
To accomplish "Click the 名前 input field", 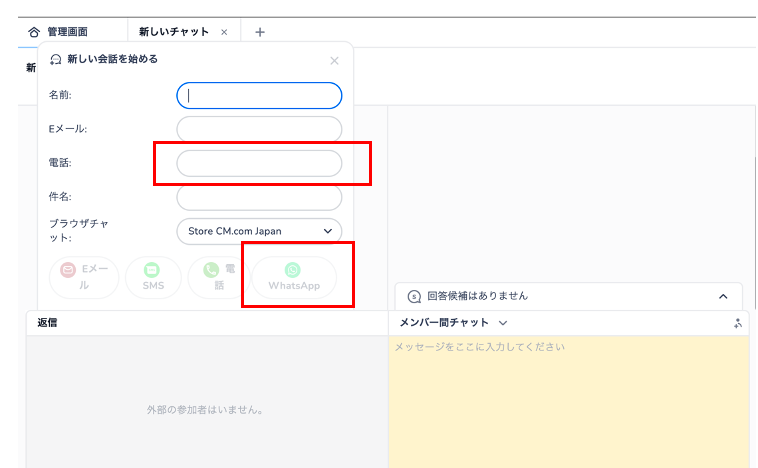I will click(259, 95).
